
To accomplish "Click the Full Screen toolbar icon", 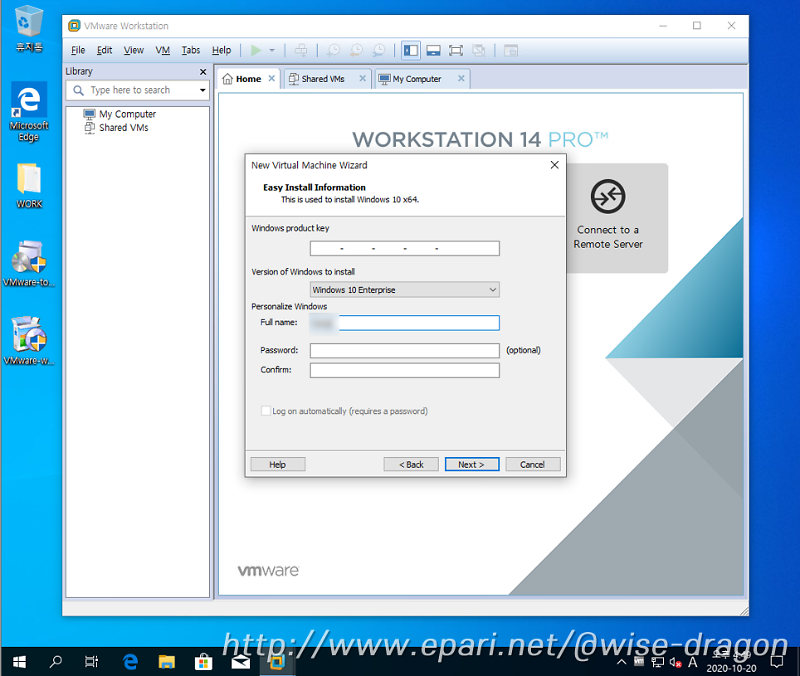I will 456,50.
